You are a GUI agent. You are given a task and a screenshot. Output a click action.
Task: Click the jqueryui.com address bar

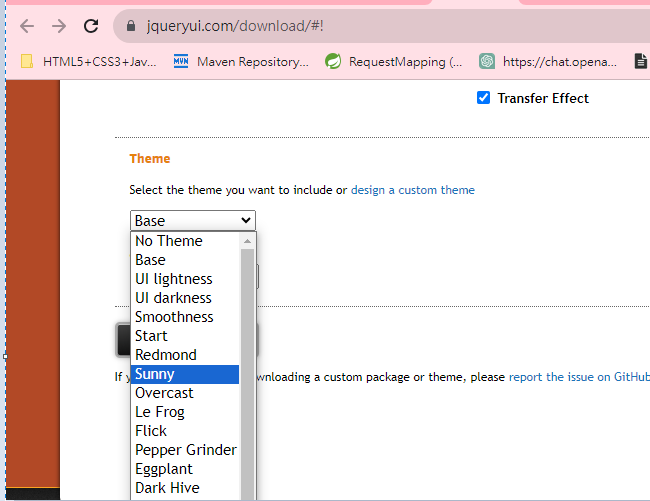381,26
